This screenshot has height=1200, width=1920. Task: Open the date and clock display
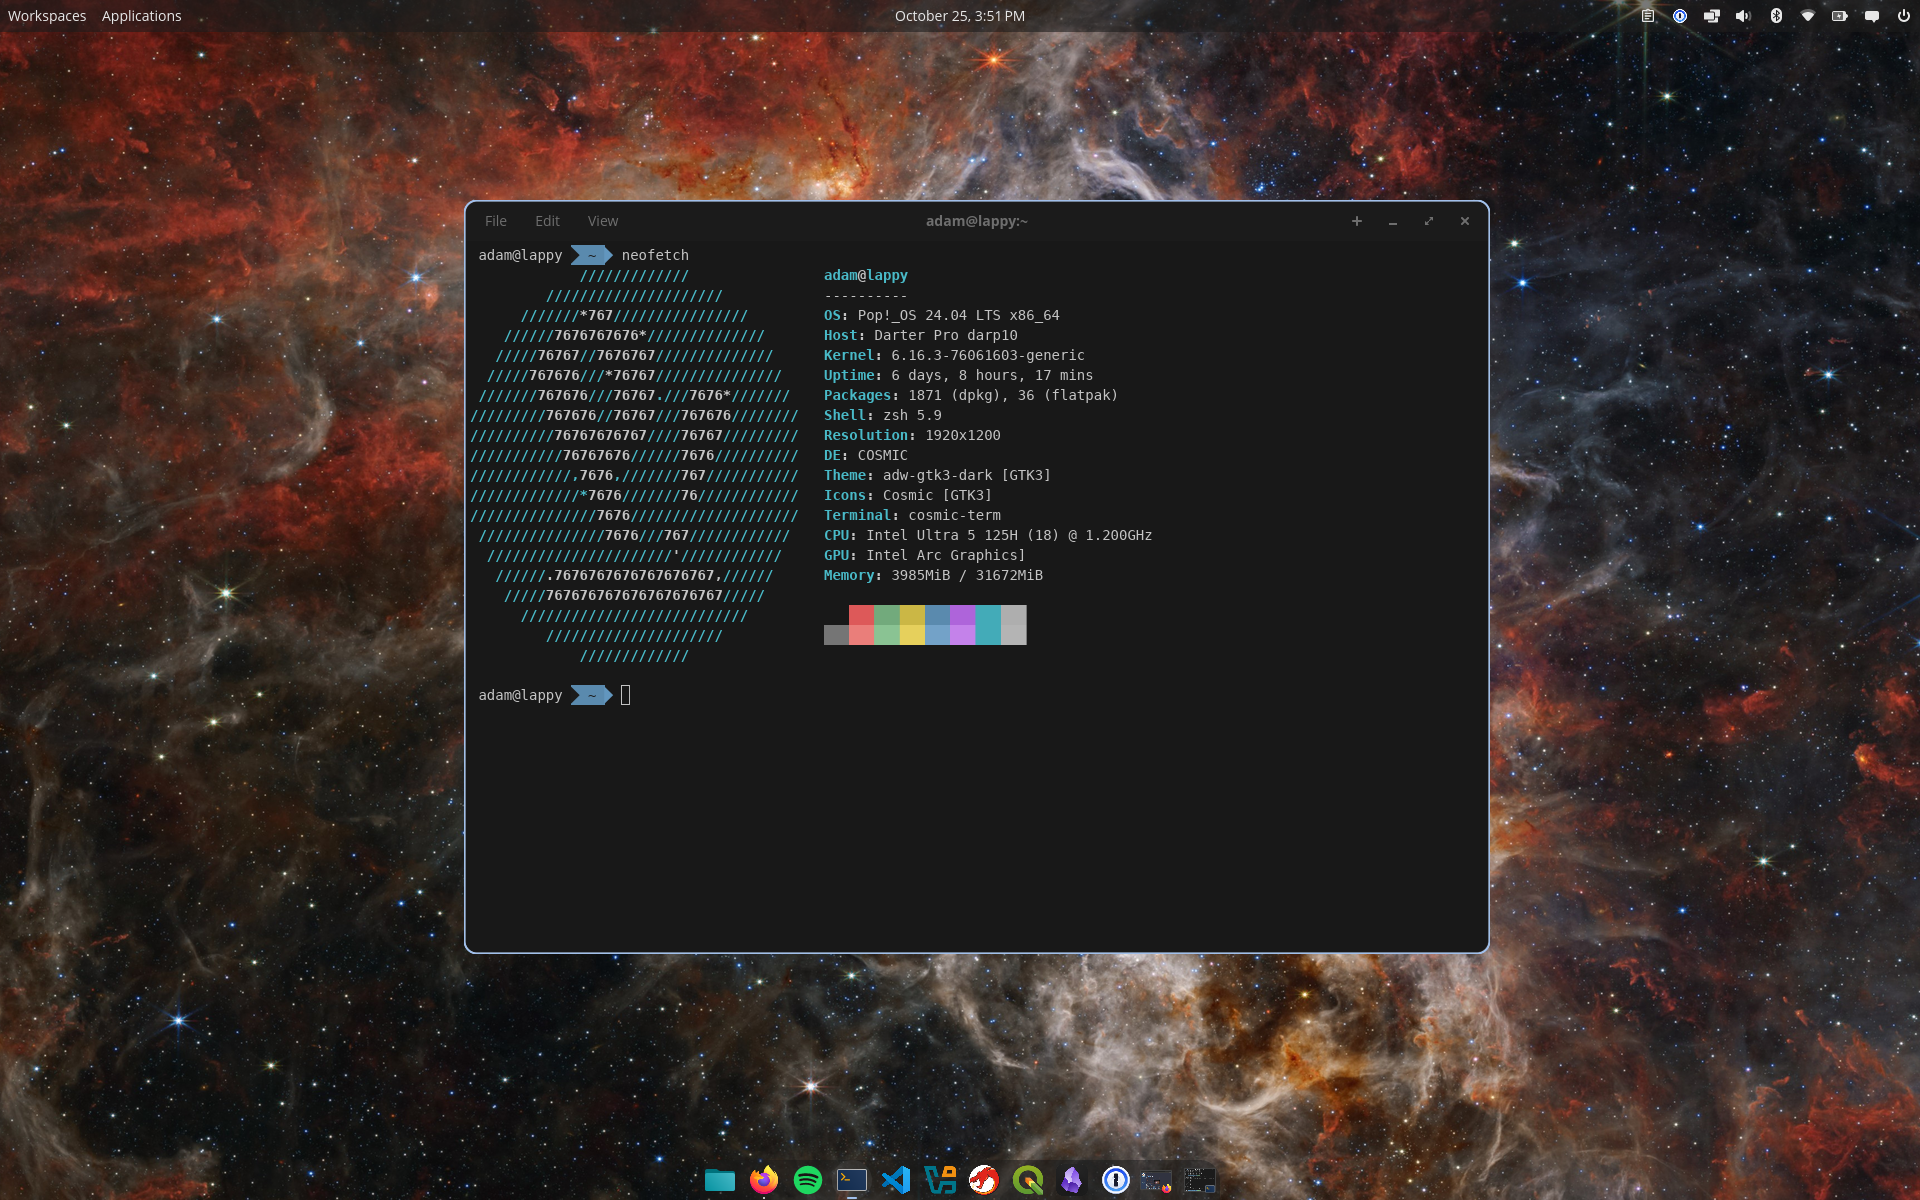point(959,15)
